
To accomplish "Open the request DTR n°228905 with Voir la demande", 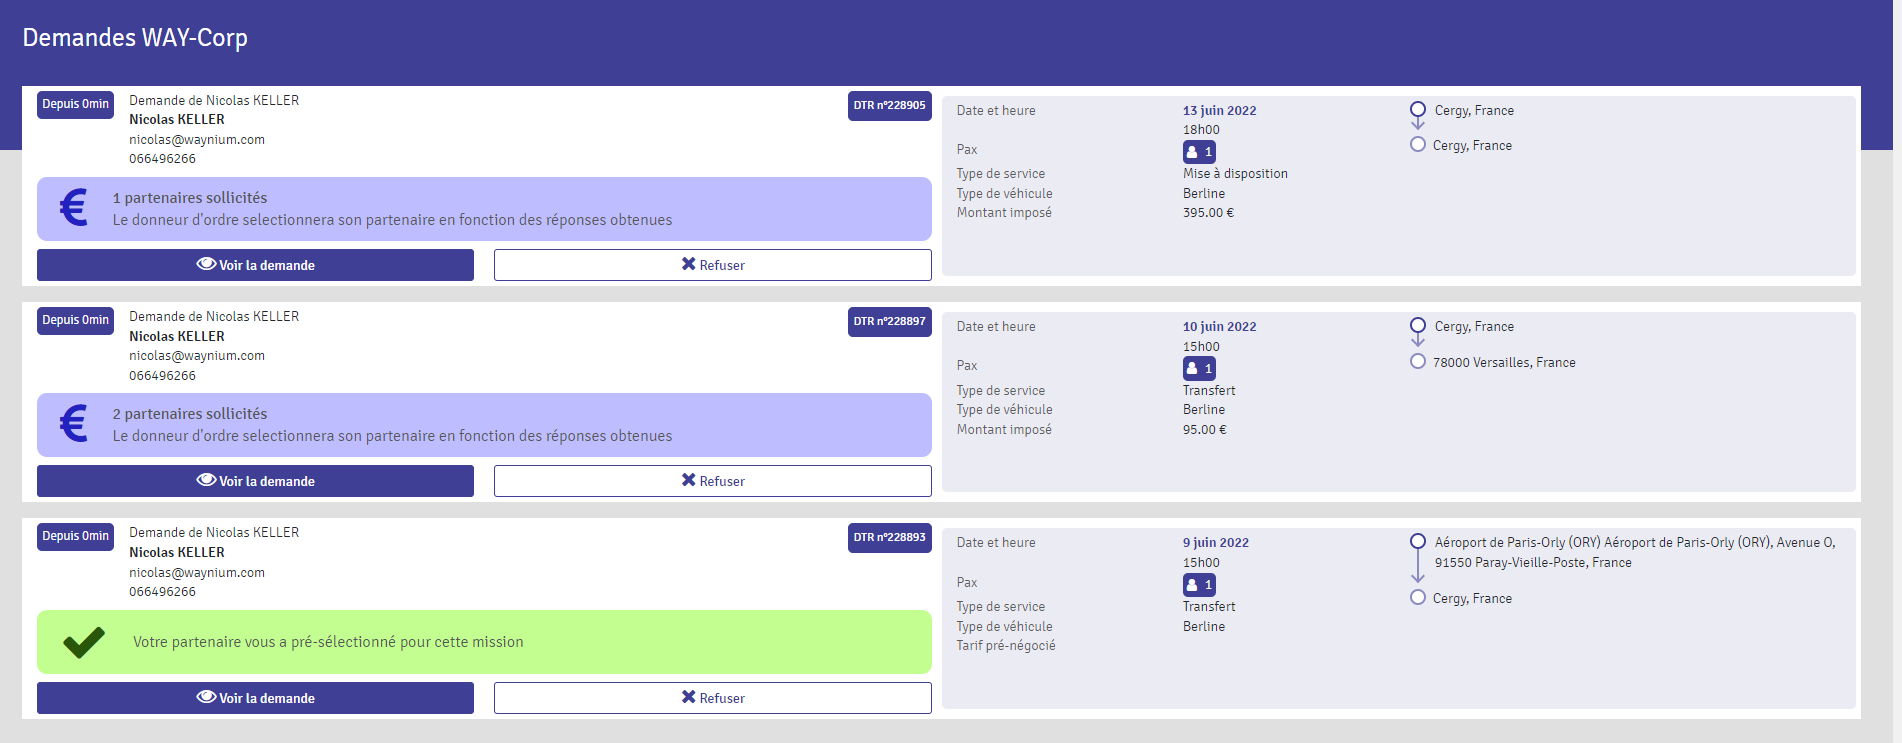I will tap(255, 265).
